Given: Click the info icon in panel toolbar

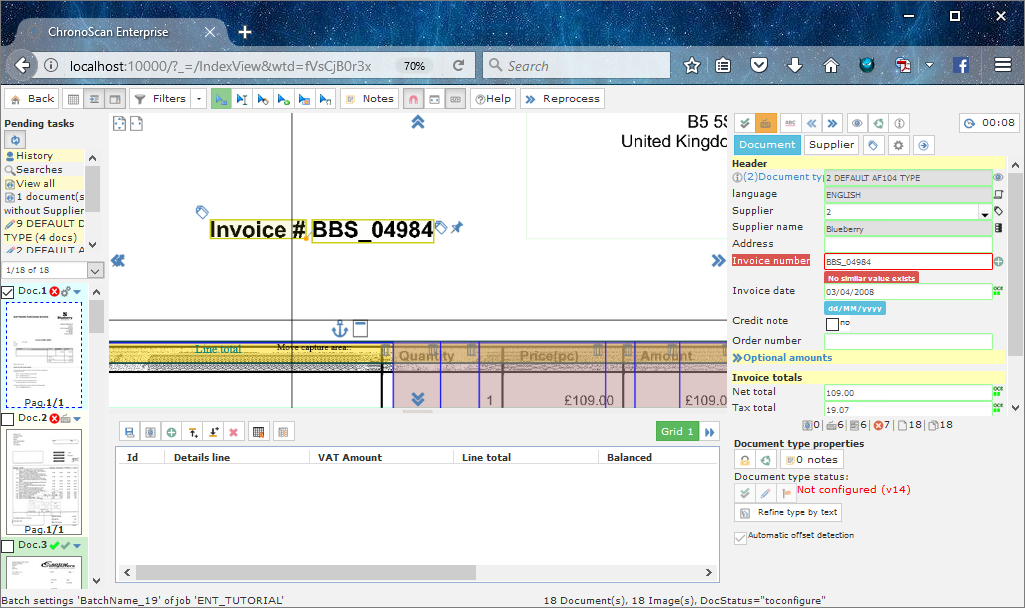Looking at the screenshot, I should coord(899,123).
